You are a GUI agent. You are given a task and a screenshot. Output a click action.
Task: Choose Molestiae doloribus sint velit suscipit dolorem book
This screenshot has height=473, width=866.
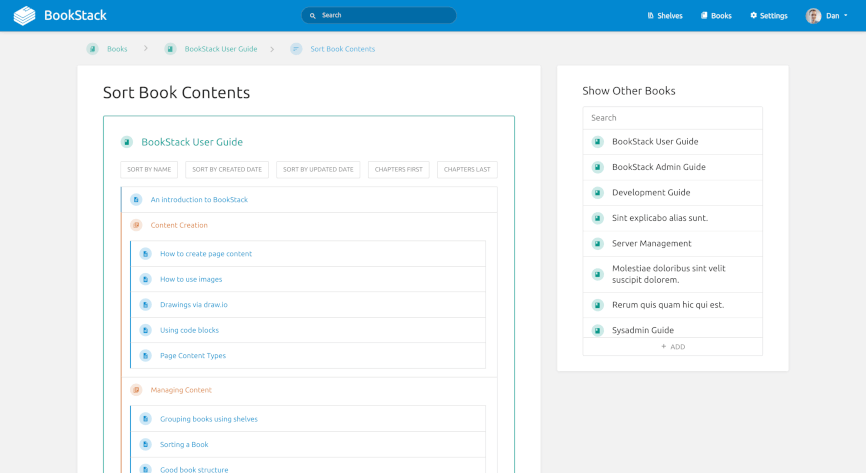pos(672,275)
